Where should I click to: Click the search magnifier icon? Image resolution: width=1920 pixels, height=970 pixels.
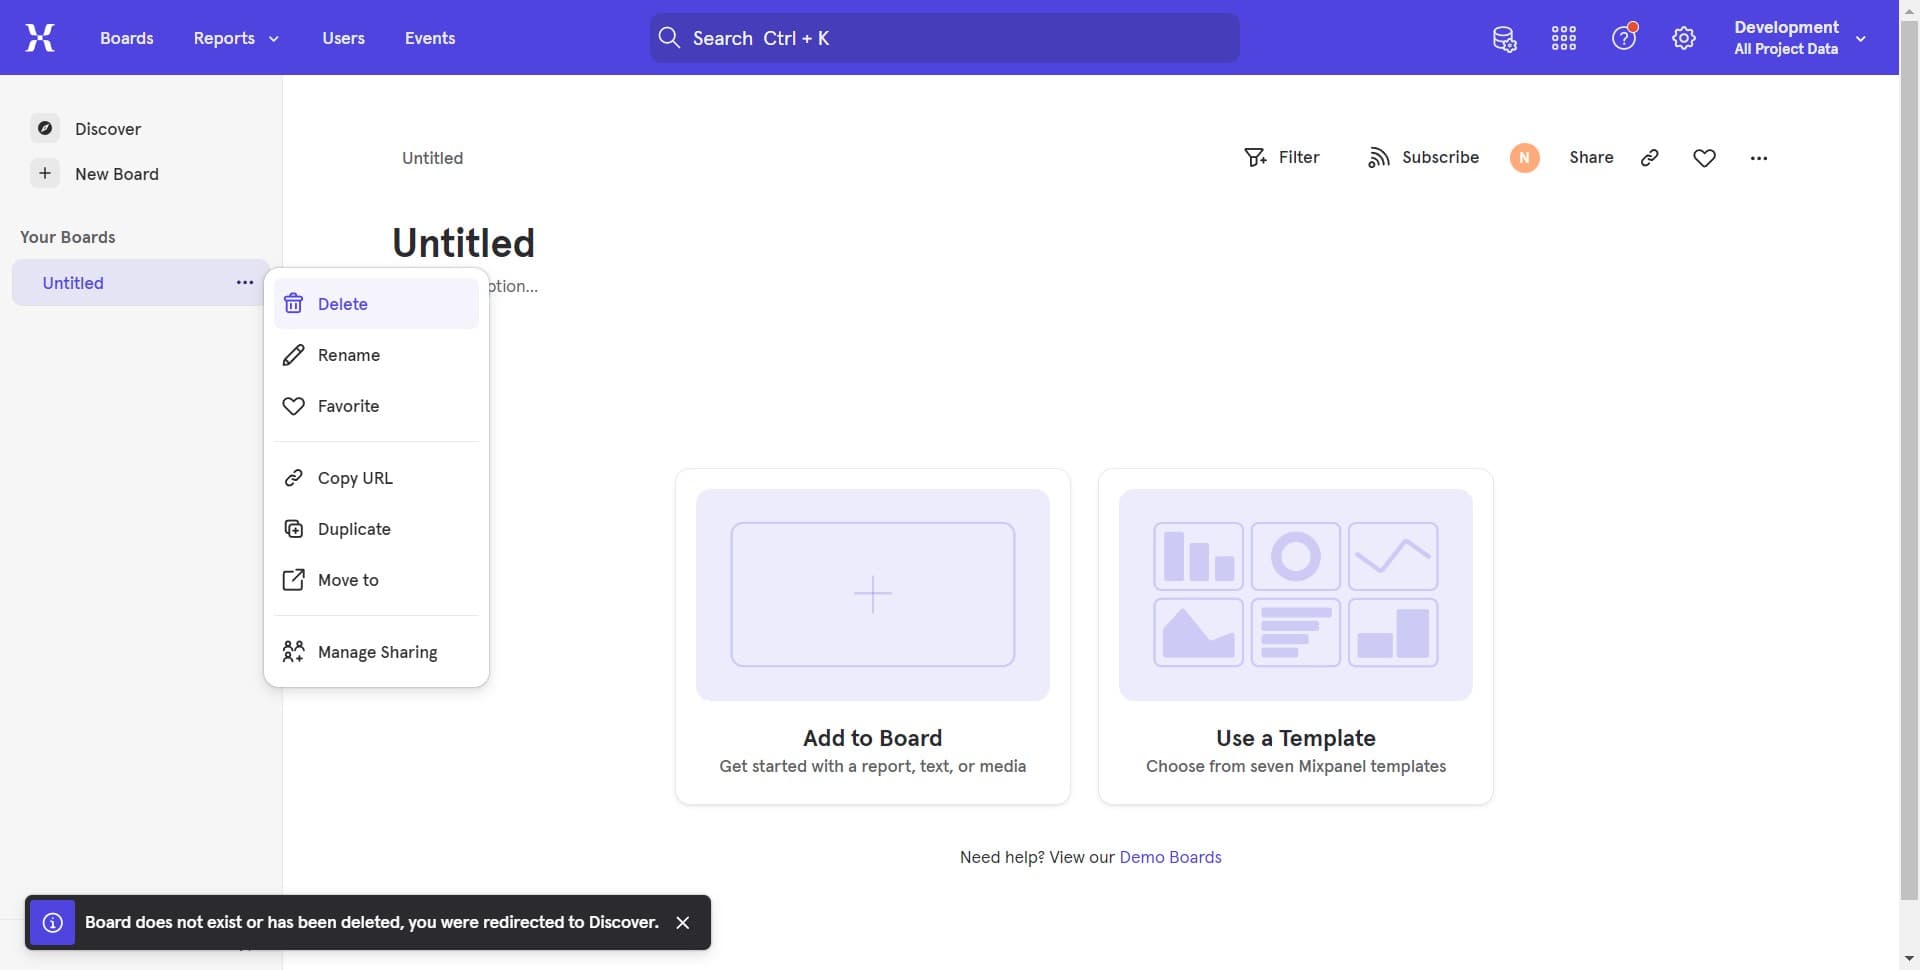pyautogui.click(x=671, y=37)
